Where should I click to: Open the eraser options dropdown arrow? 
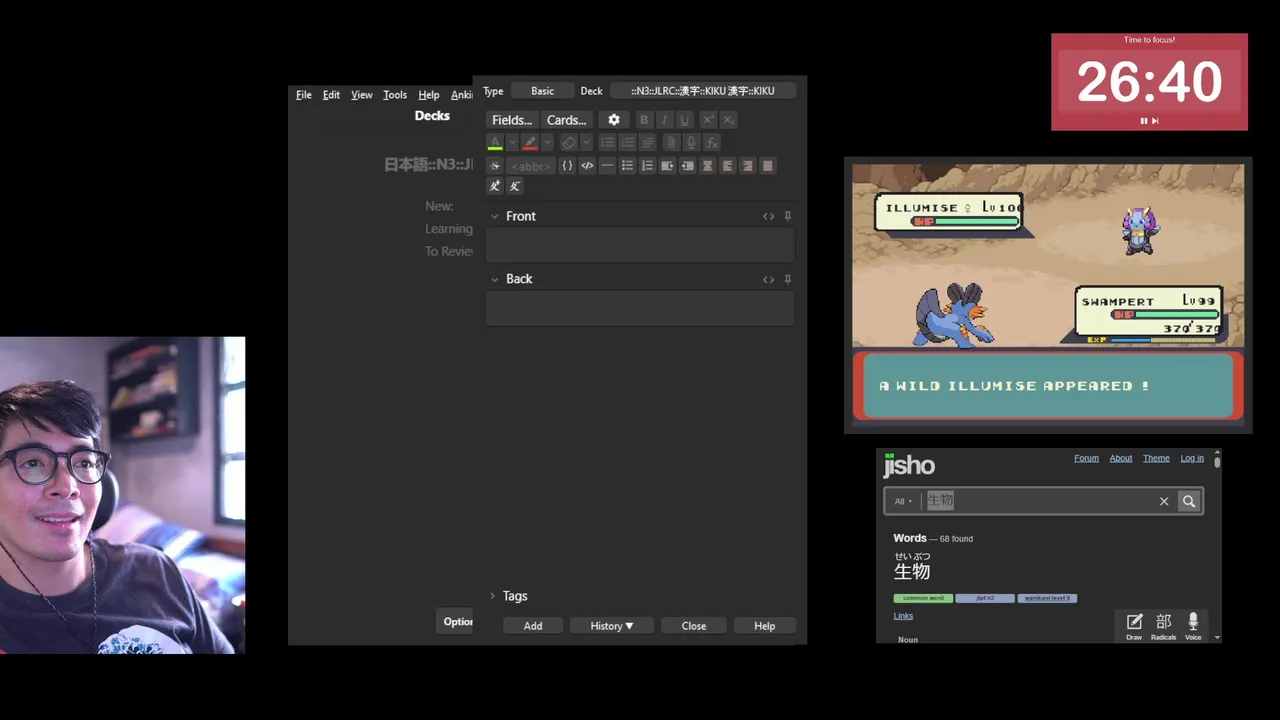click(586, 143)
